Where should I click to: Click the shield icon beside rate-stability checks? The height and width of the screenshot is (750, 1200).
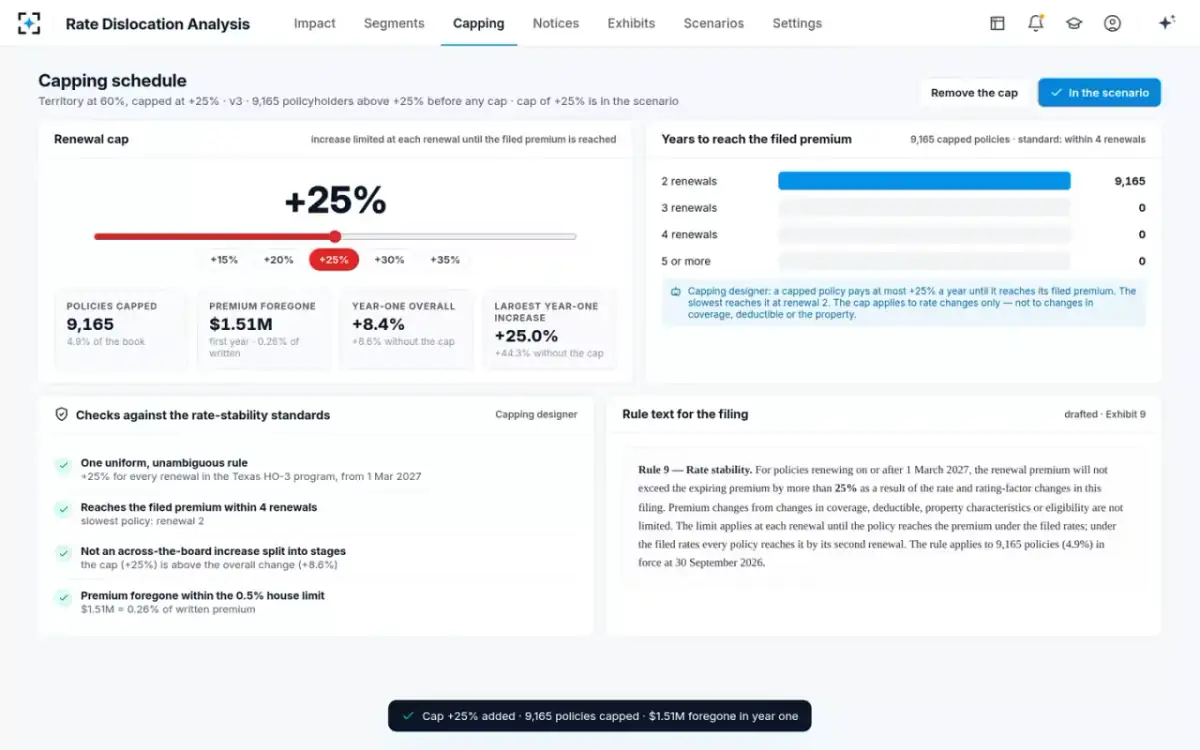point(61,414)
